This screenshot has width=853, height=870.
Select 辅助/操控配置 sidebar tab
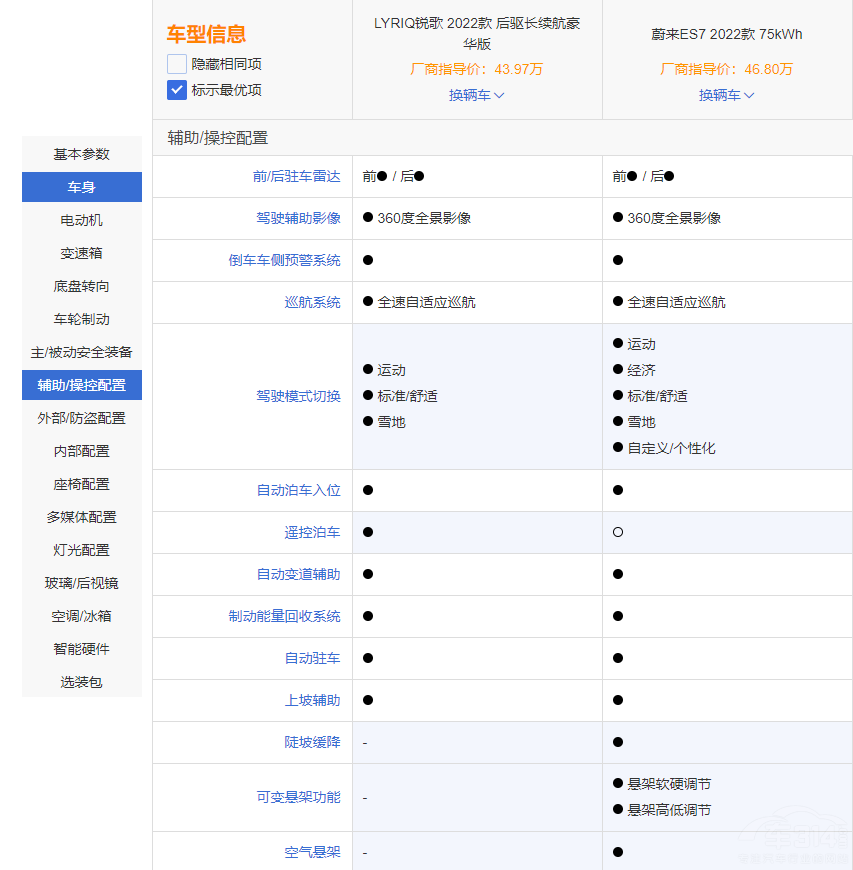coord(82,385)
